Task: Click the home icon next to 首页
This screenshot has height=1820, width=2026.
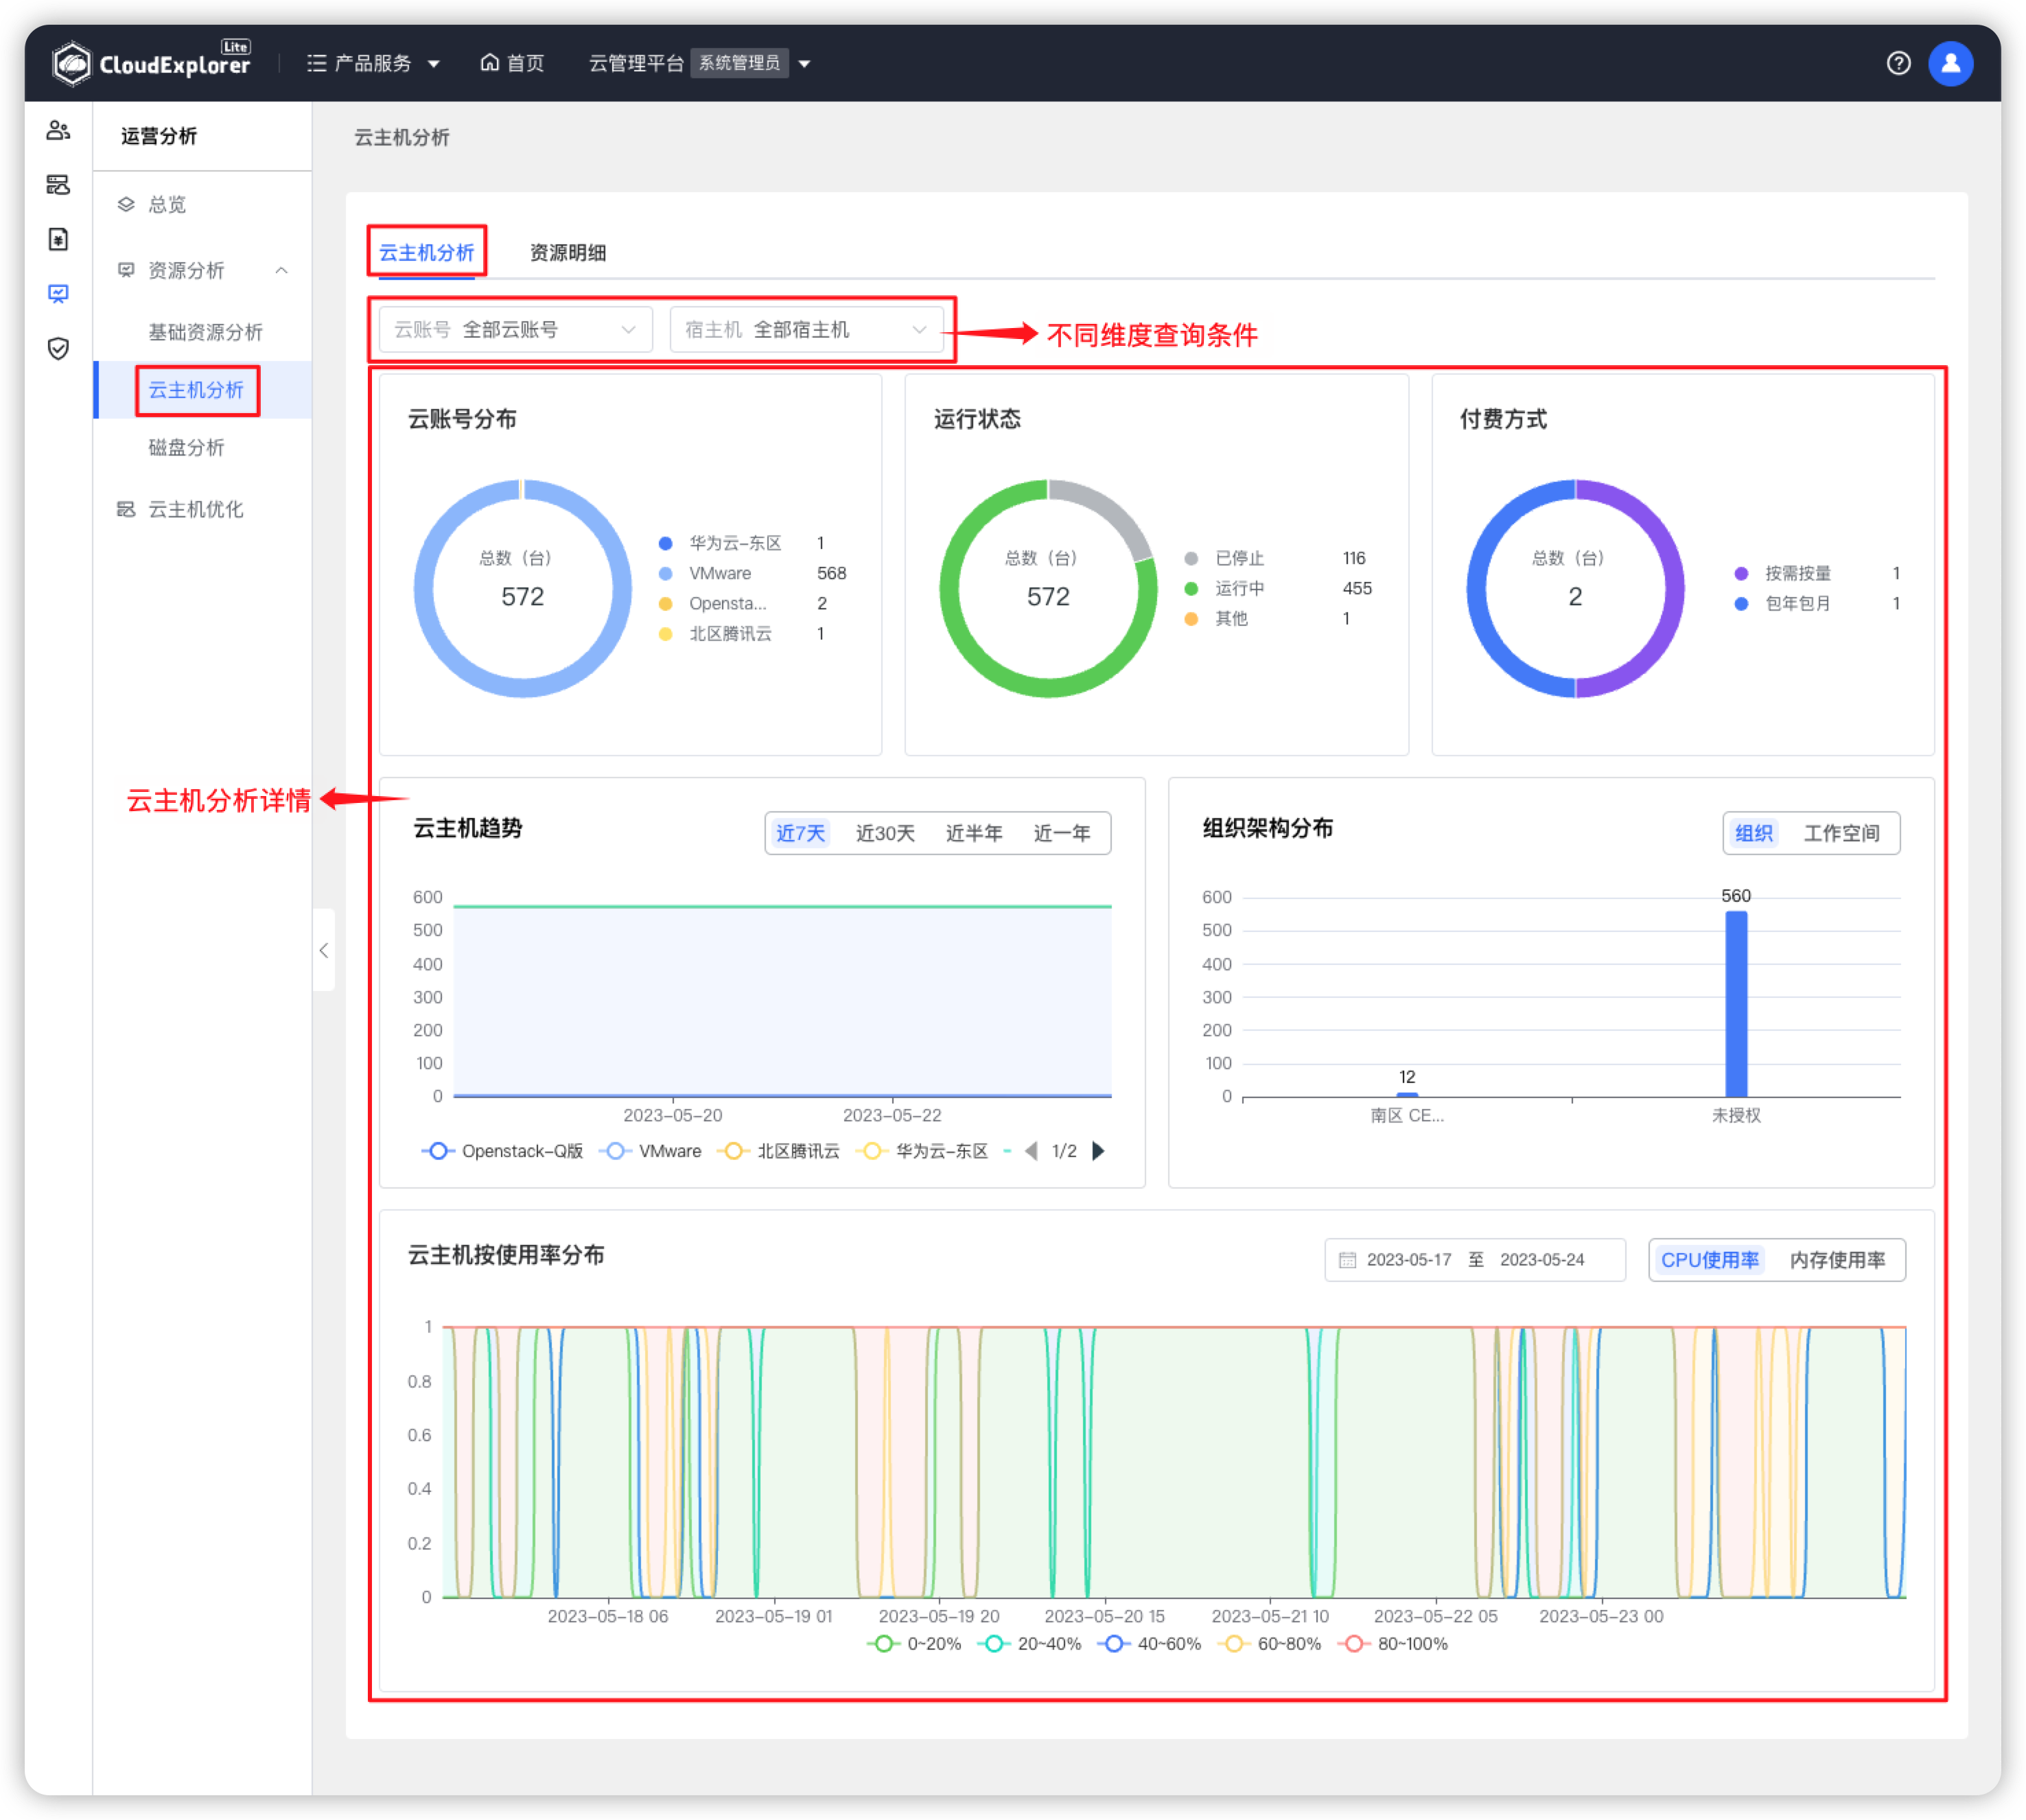Action: click(x=489, y=63)
